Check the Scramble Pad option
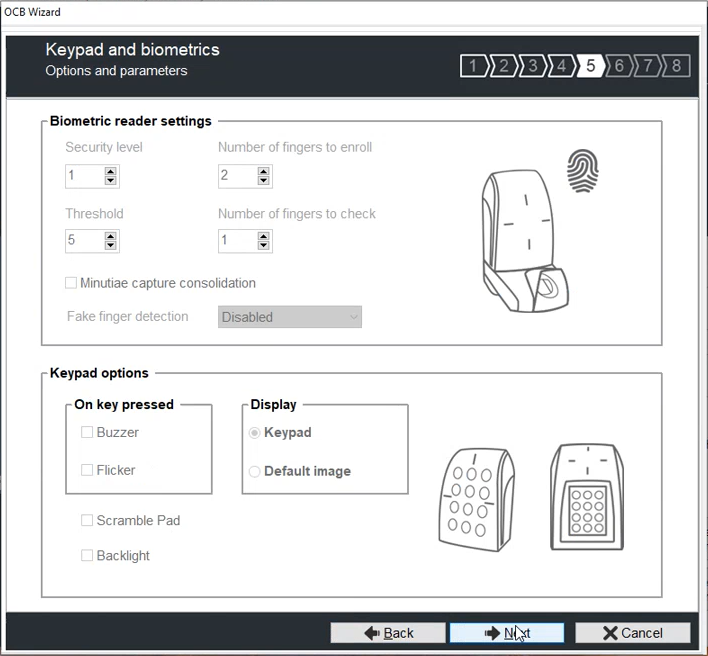This screenshot has height=656, width=708. 87,520
